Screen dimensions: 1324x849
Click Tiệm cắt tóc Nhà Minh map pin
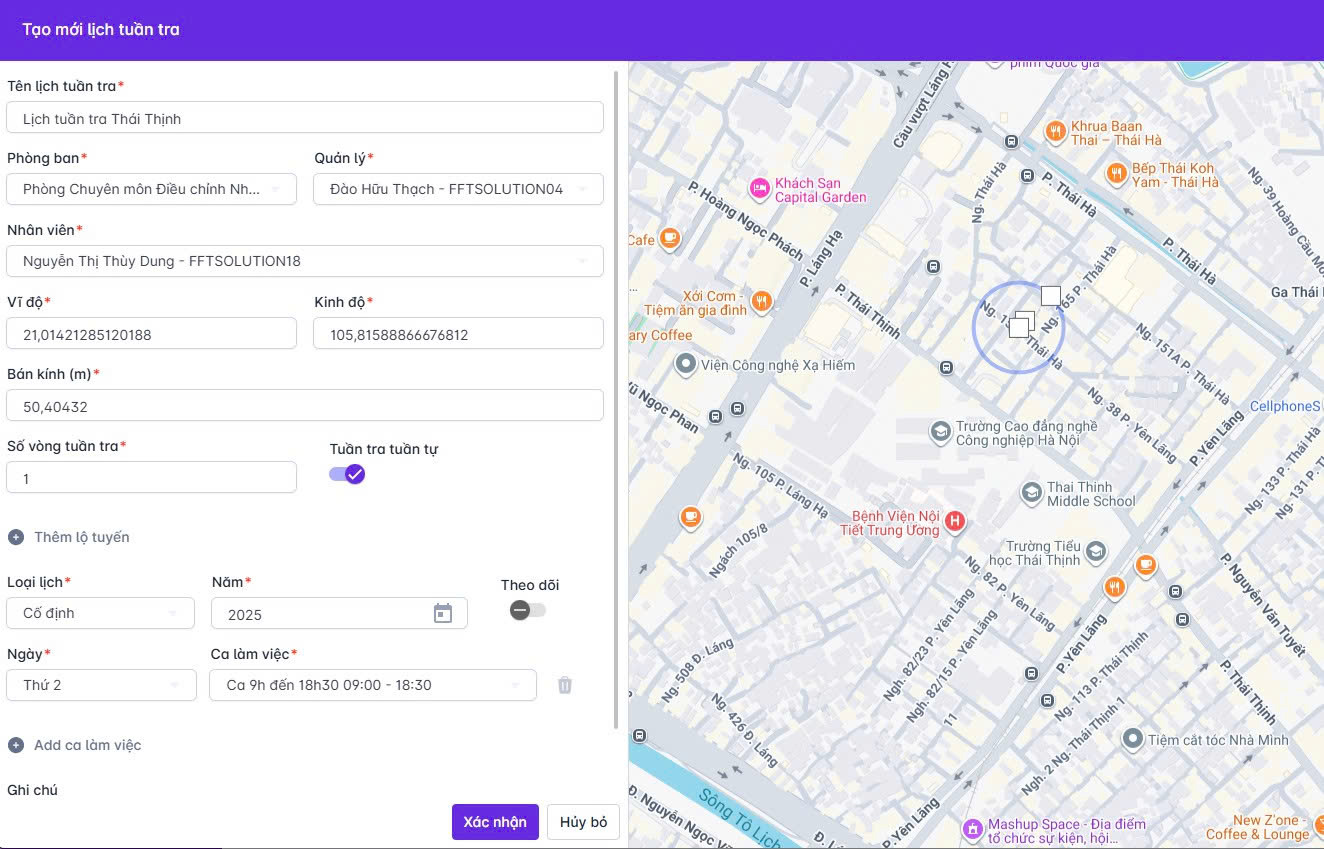click(1132, 739)
